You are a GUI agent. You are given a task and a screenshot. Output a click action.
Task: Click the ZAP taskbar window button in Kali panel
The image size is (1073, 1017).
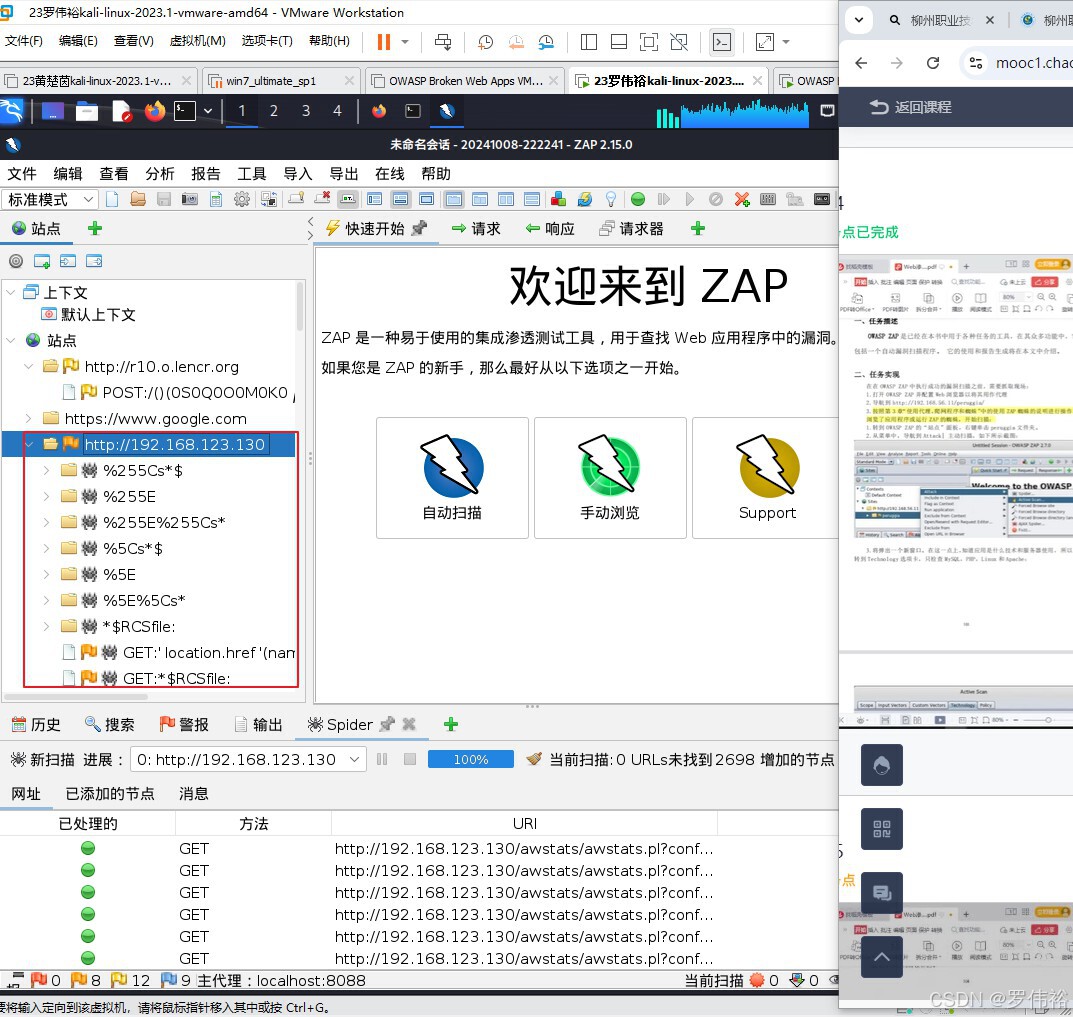point(447,111)
